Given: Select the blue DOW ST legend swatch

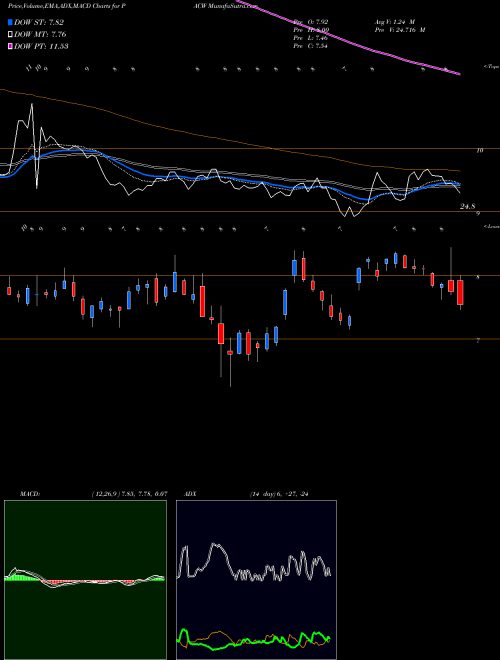Looking at the screenshot, I should pyautogui.click(x=10, y=22).
